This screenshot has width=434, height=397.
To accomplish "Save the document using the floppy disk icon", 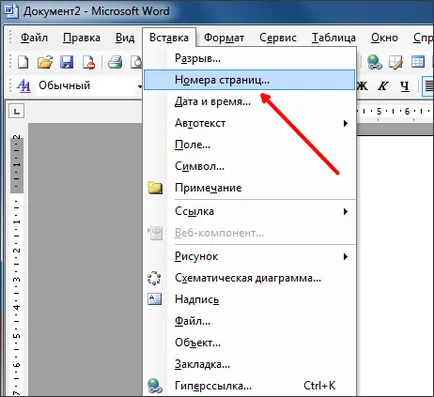I will tap(67, 62).
